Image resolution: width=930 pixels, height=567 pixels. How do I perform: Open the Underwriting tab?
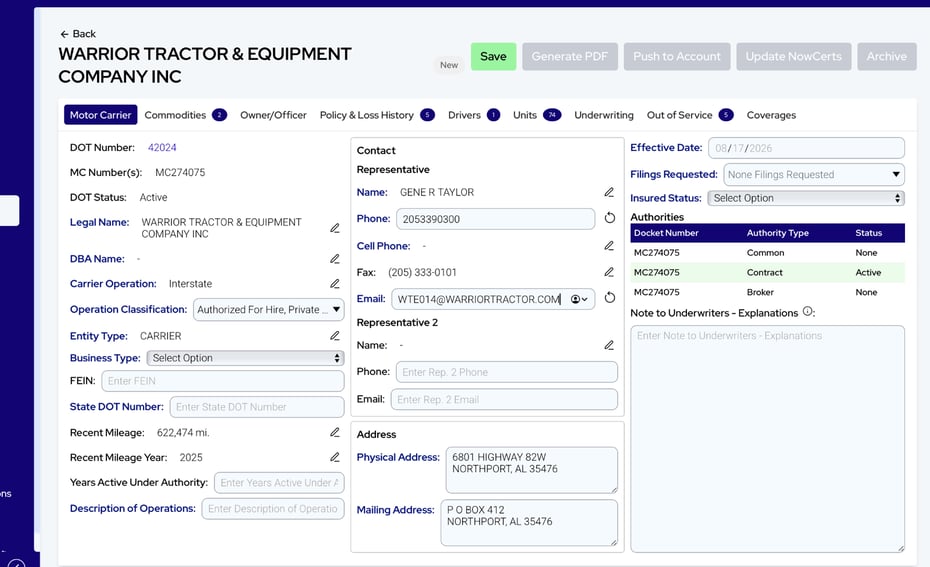point(604,115)
